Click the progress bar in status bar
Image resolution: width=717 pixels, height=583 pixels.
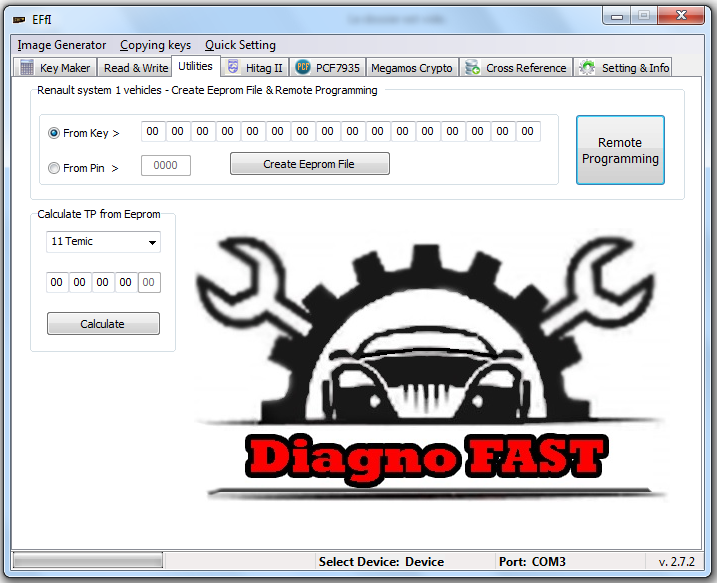(x=88, y=560)
